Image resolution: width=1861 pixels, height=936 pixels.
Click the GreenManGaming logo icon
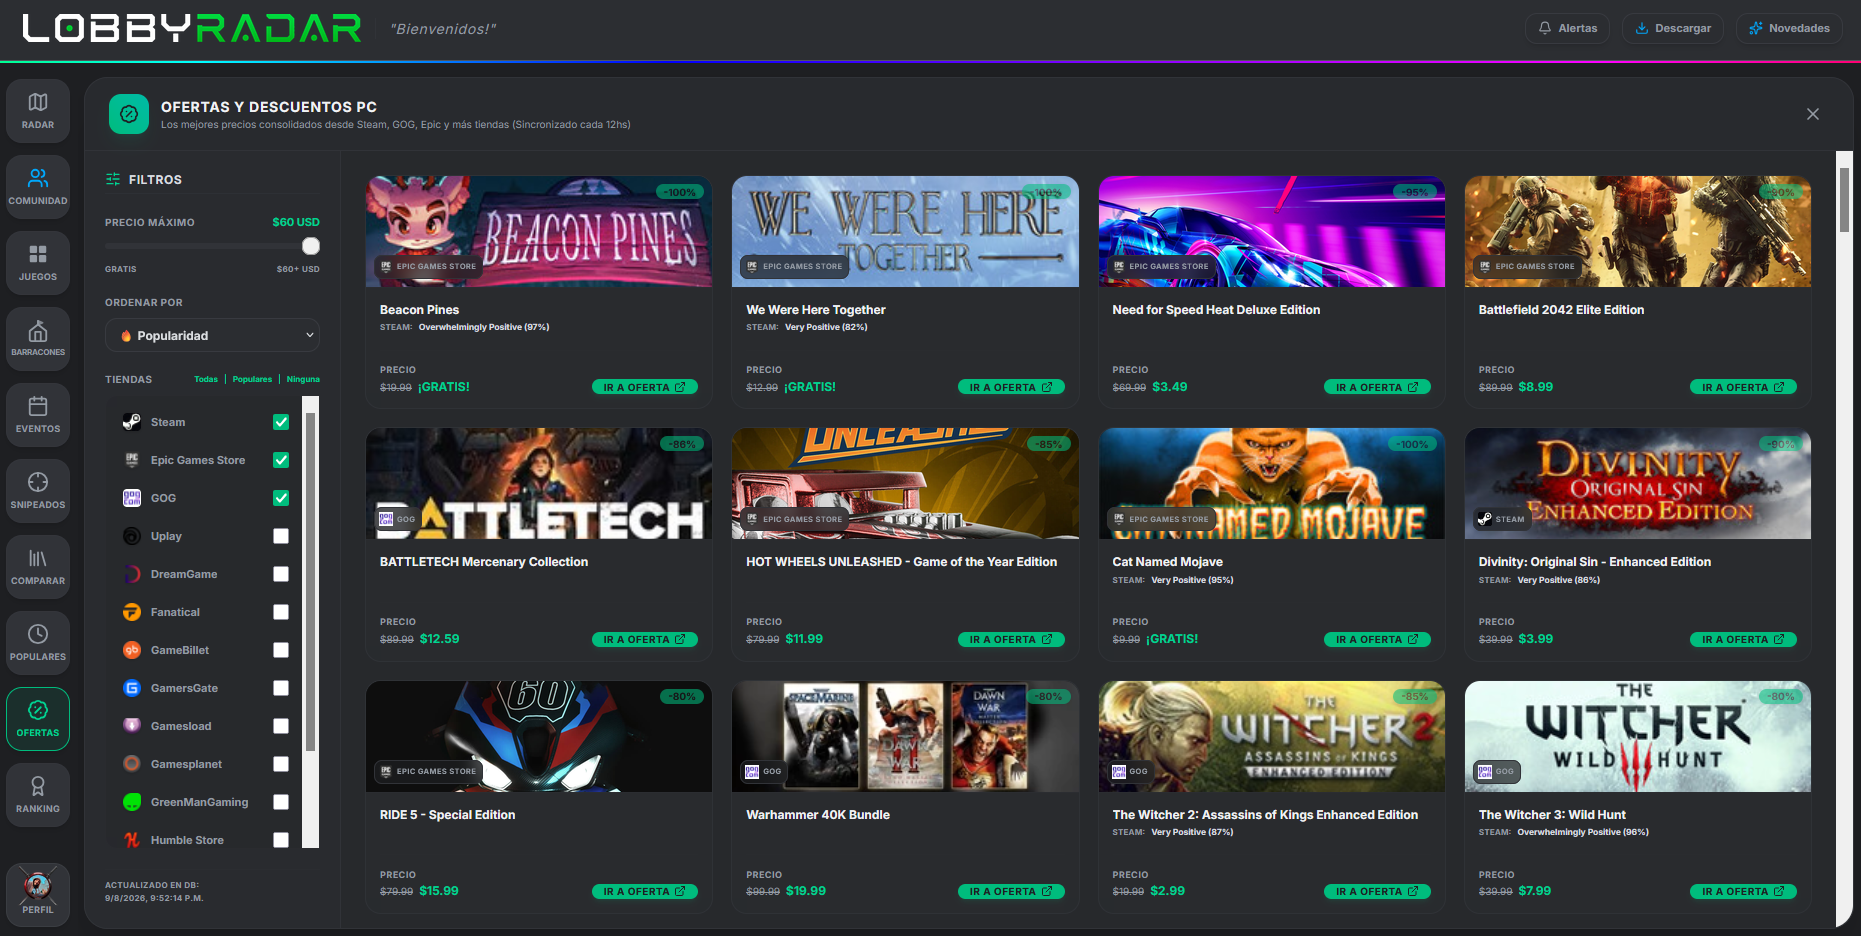[132, 802]
